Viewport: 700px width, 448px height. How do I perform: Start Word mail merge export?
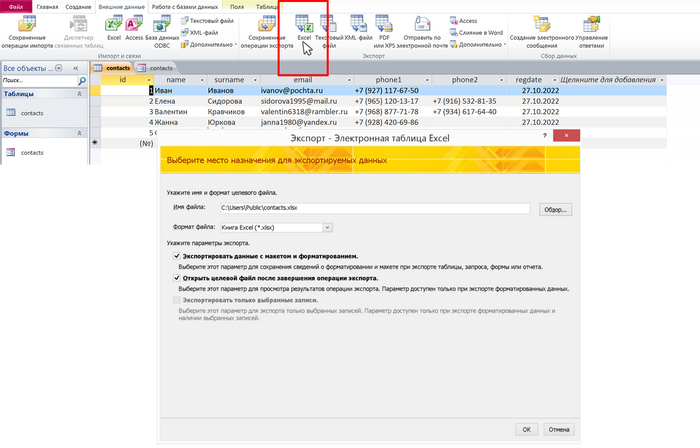pyautogui.click(x=476, y=33)
